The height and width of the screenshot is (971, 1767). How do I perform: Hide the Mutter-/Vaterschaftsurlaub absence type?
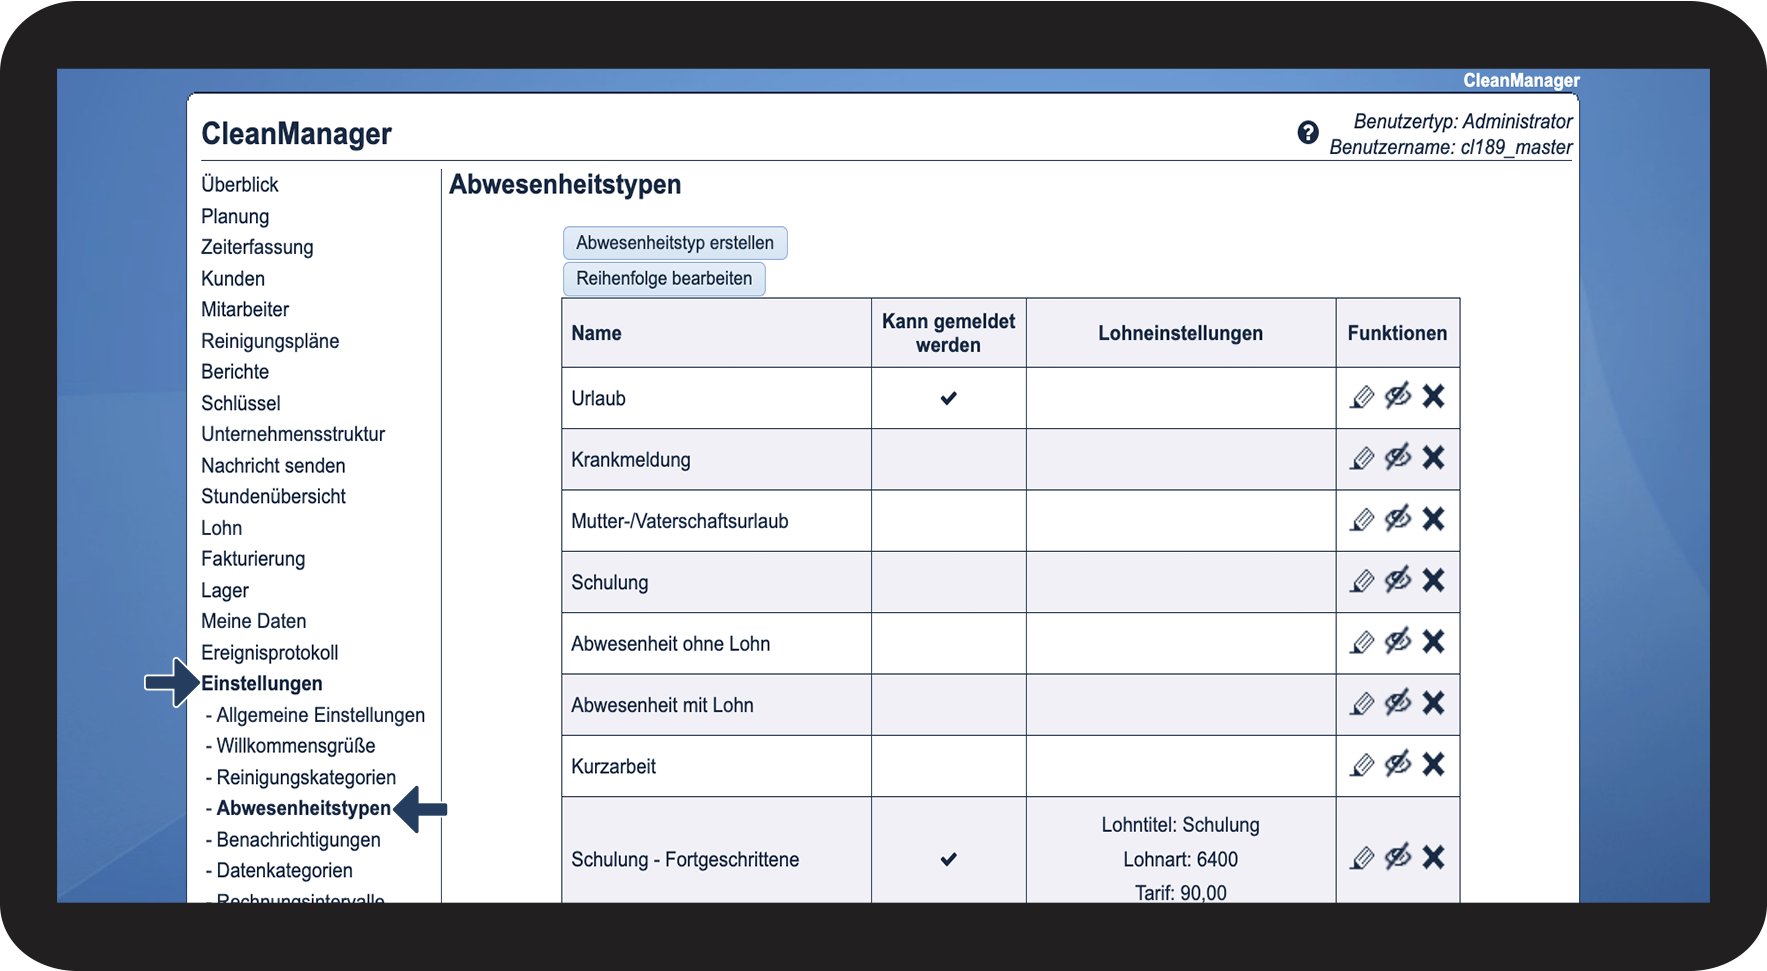(x=1398, y=518)
